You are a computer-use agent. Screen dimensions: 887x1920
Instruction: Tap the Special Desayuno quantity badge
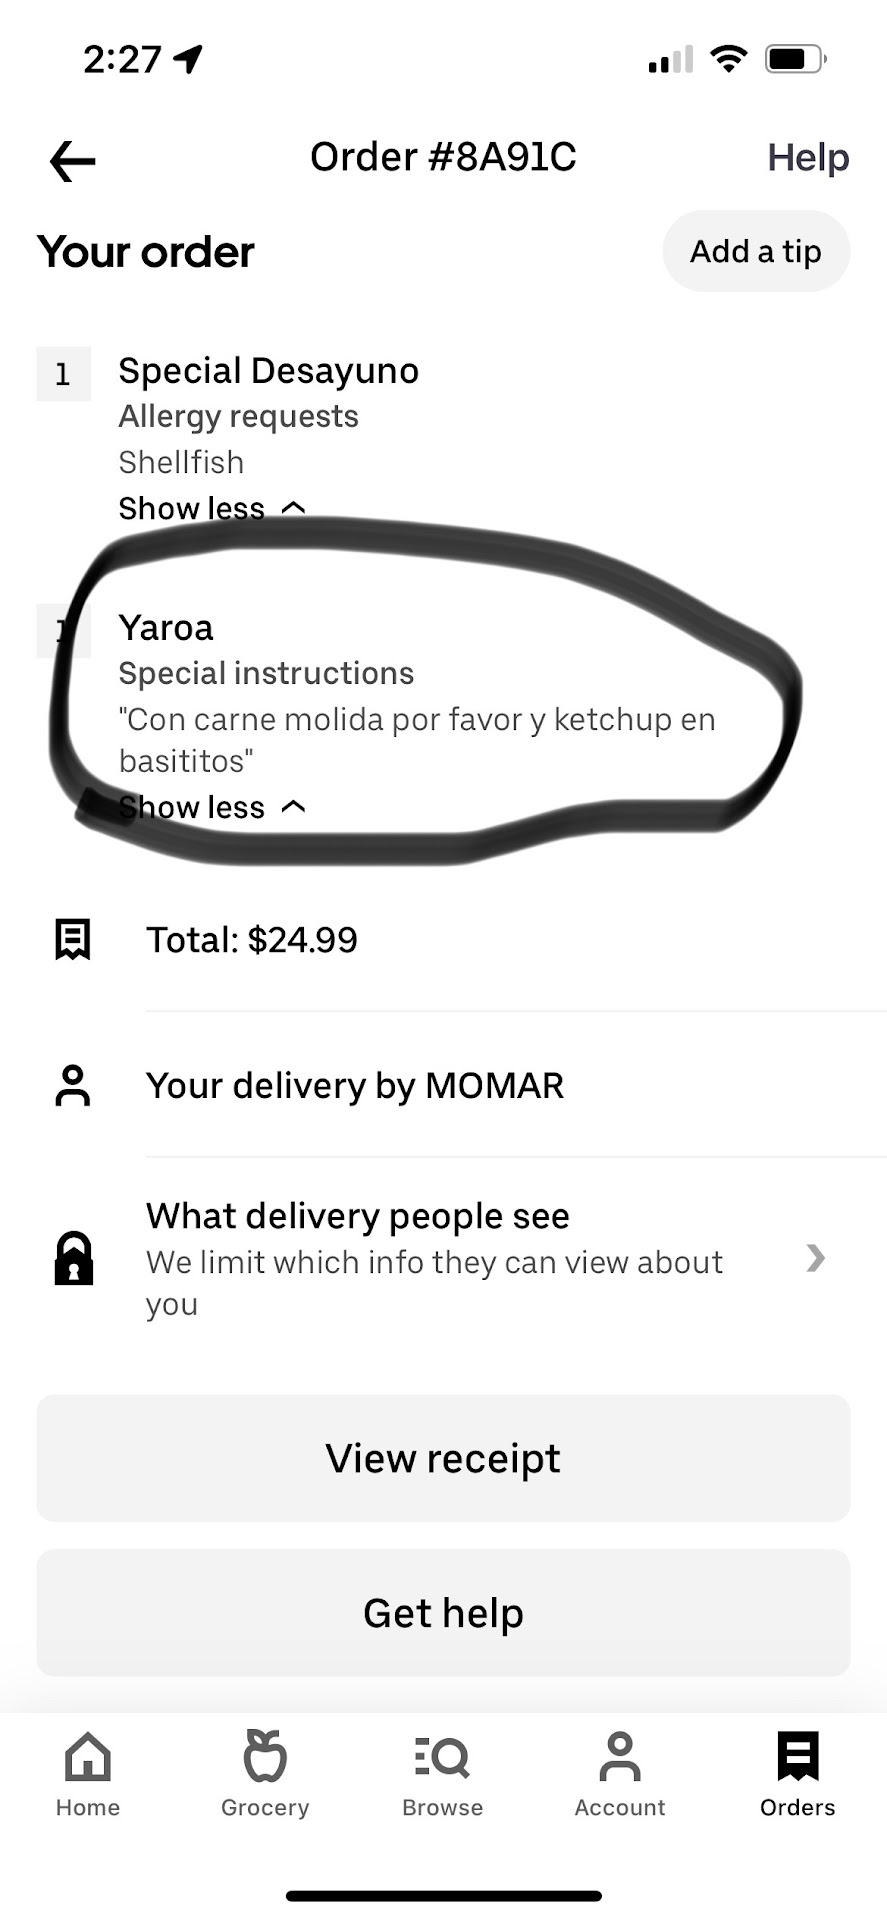(63, 374)
